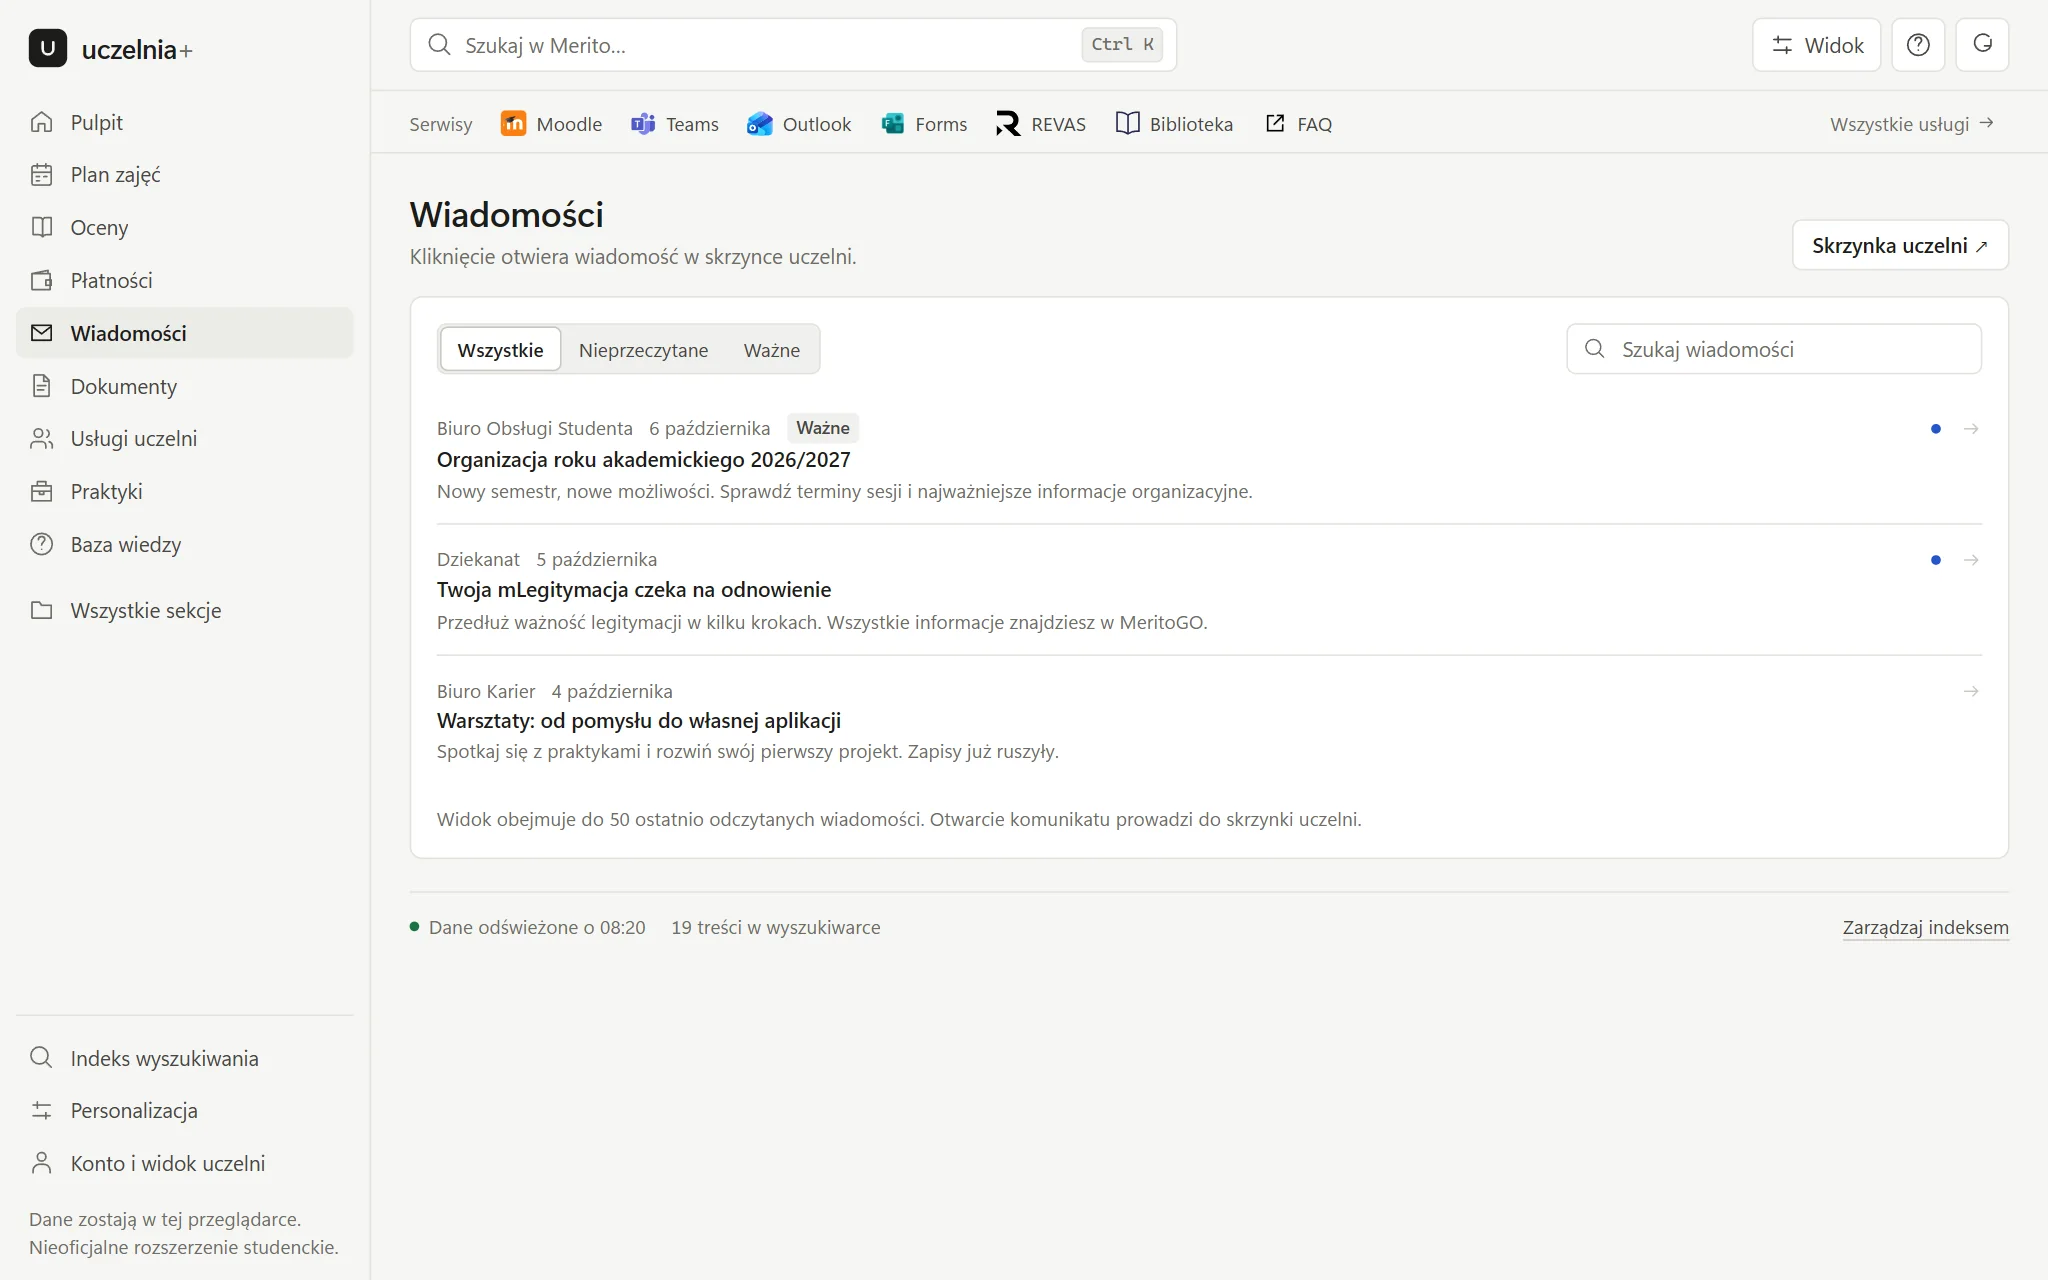This screenshot has height=1280, width=2048.
Task: Open Plan zajęć calendar icon
Action: pyautogui.click(x=41, y=175)
